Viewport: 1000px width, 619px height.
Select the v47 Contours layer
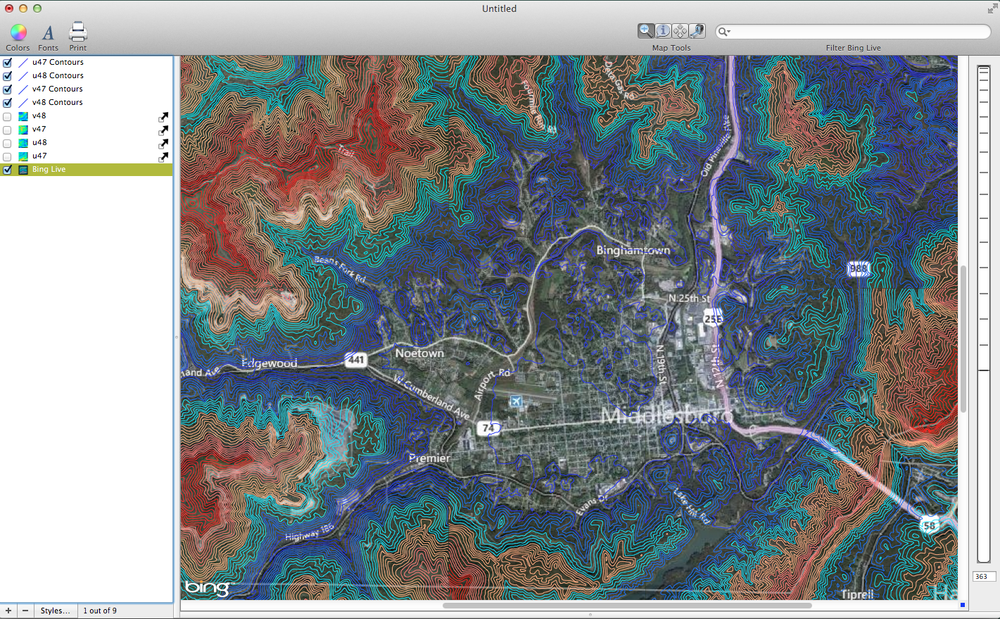[60, 89]
